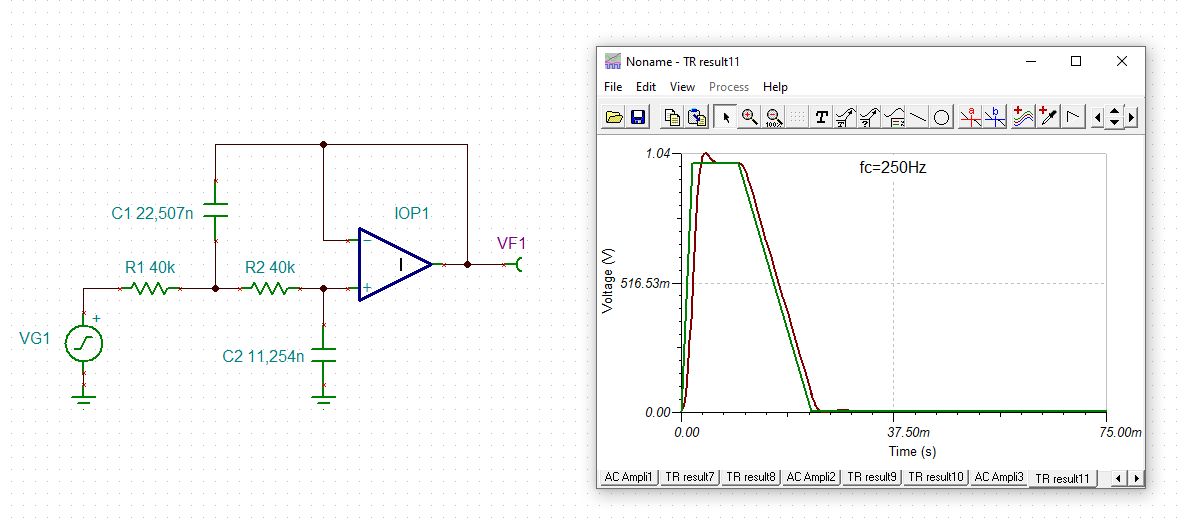Open file with the folder icon
1188x527 pixels.
tap(614, 117)
